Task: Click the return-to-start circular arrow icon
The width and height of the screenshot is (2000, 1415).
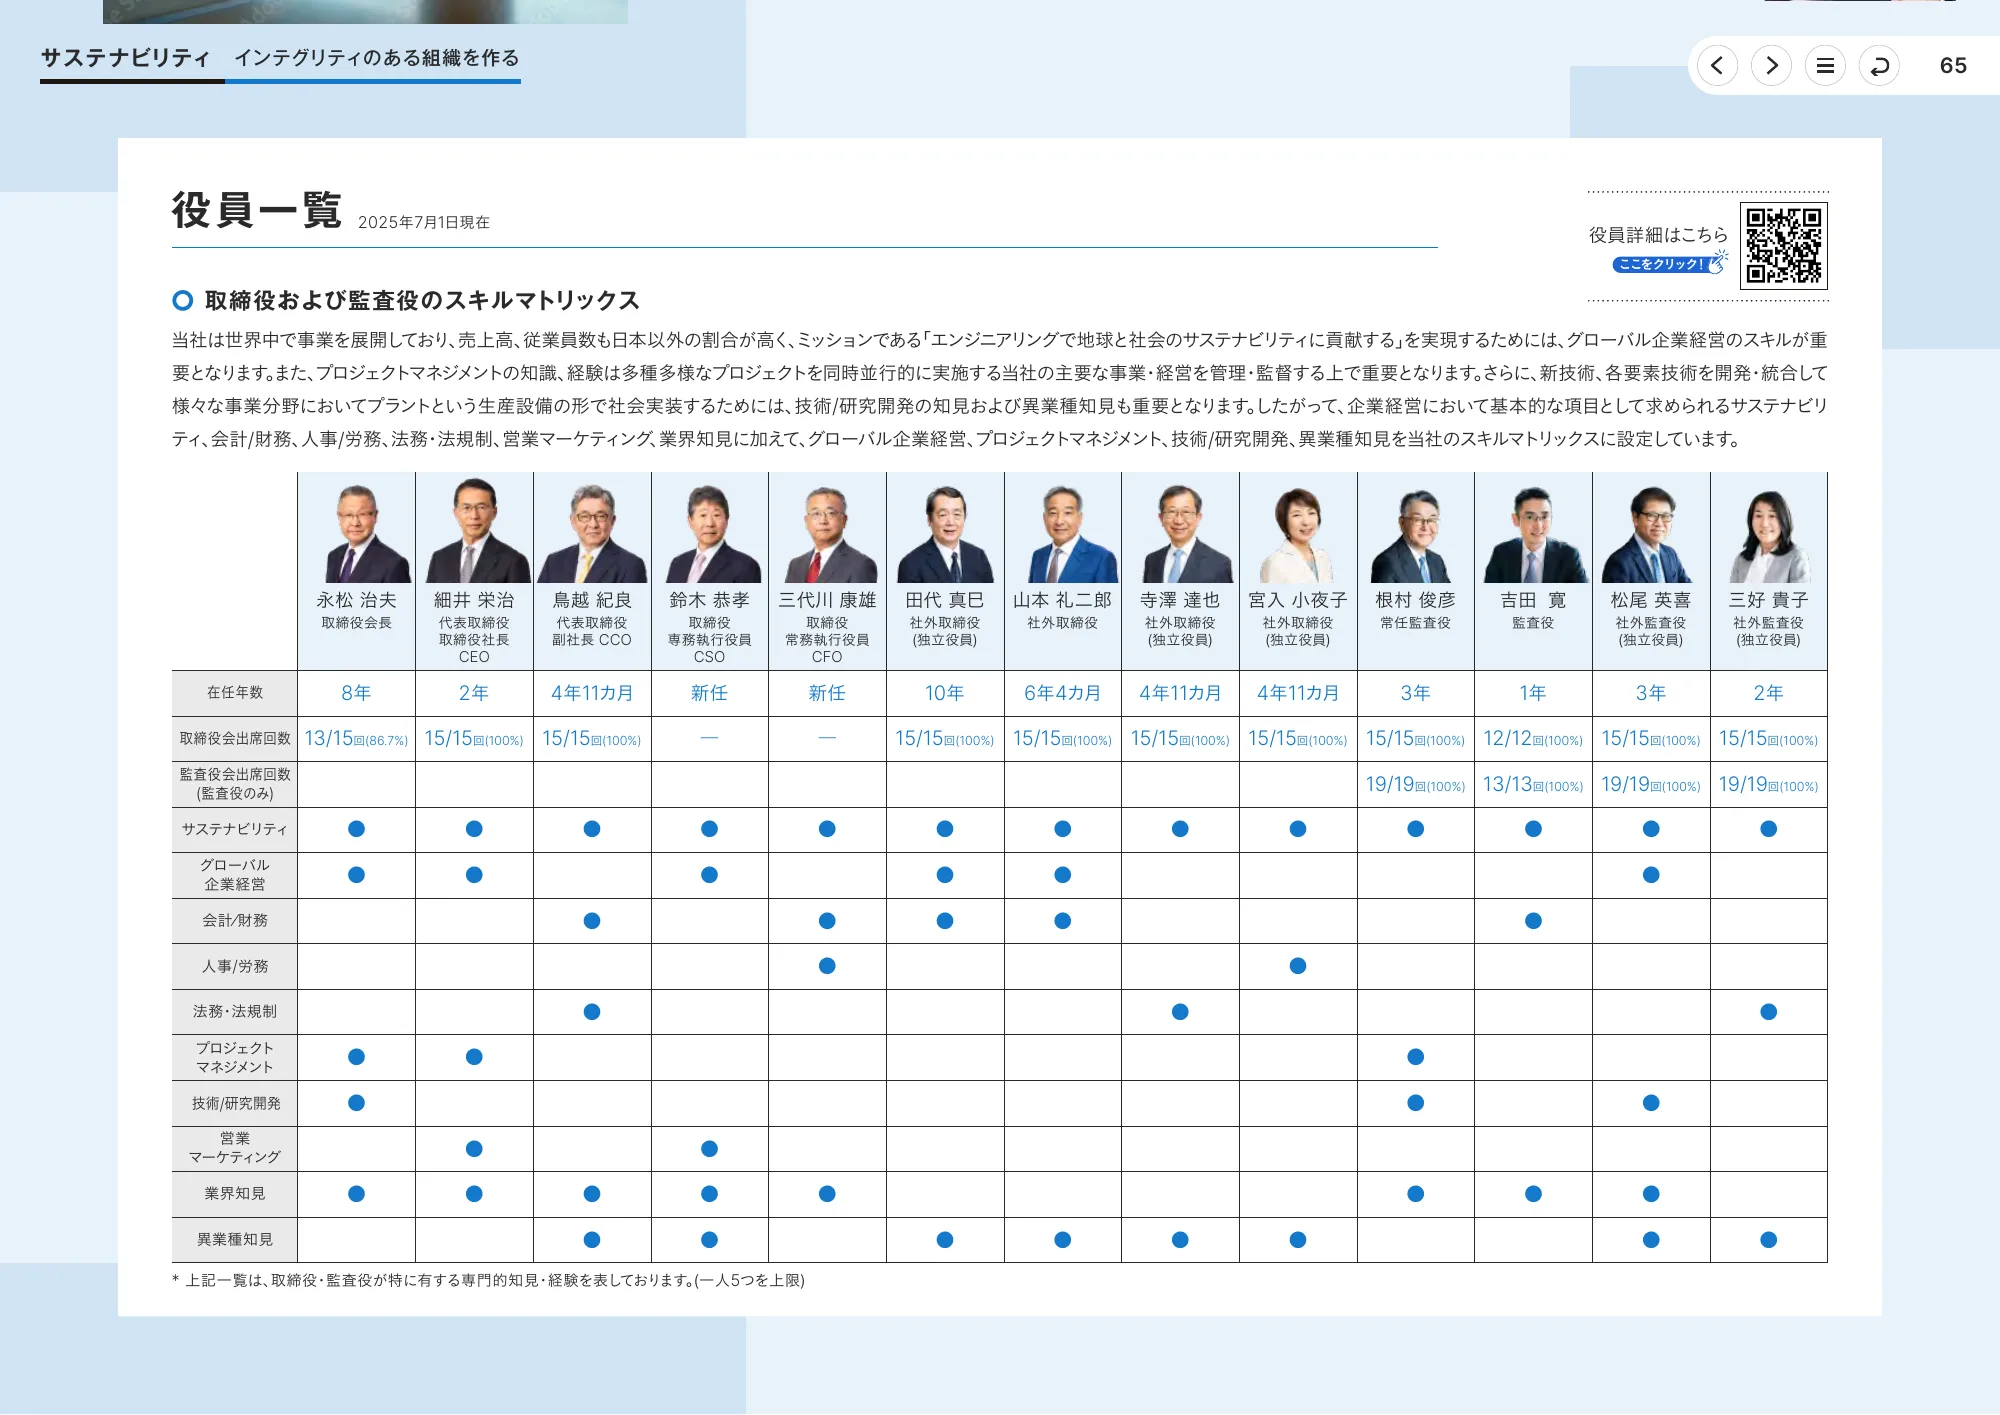Action: (1879, 65)
